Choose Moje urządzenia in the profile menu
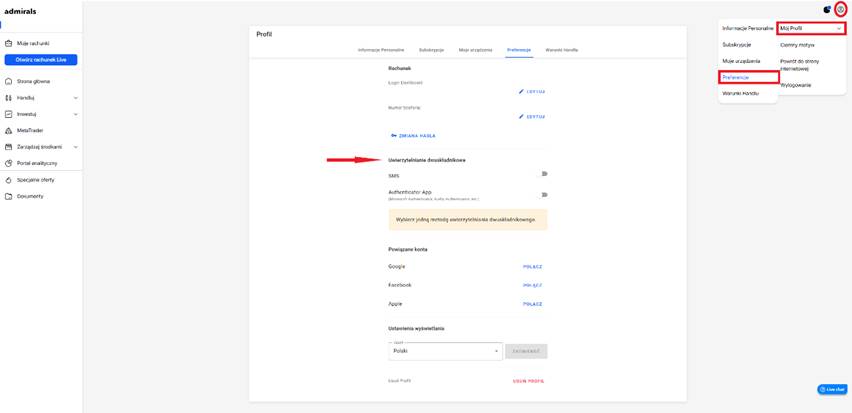Image resolution: width=852 pixels, height=413 pixels. [741, 61]
